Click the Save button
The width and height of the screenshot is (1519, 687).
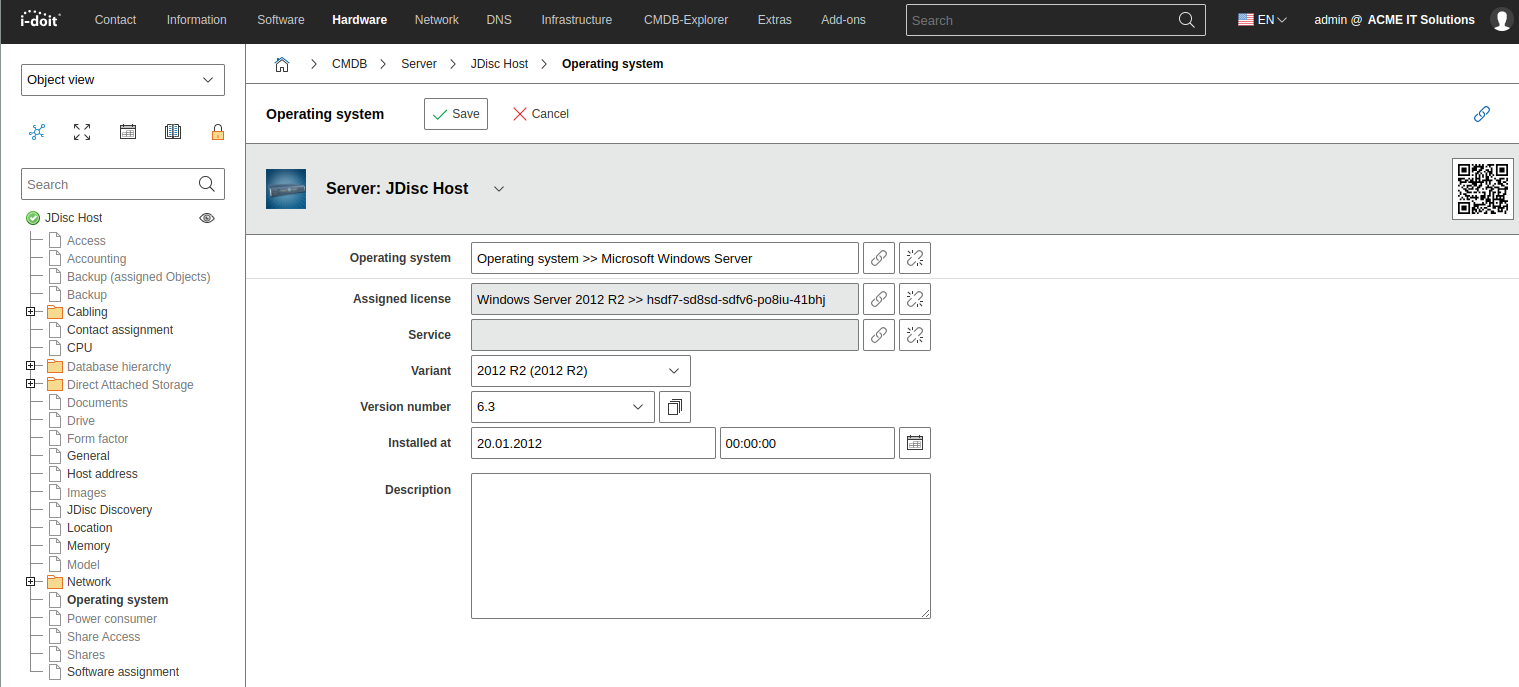[456, 114]
